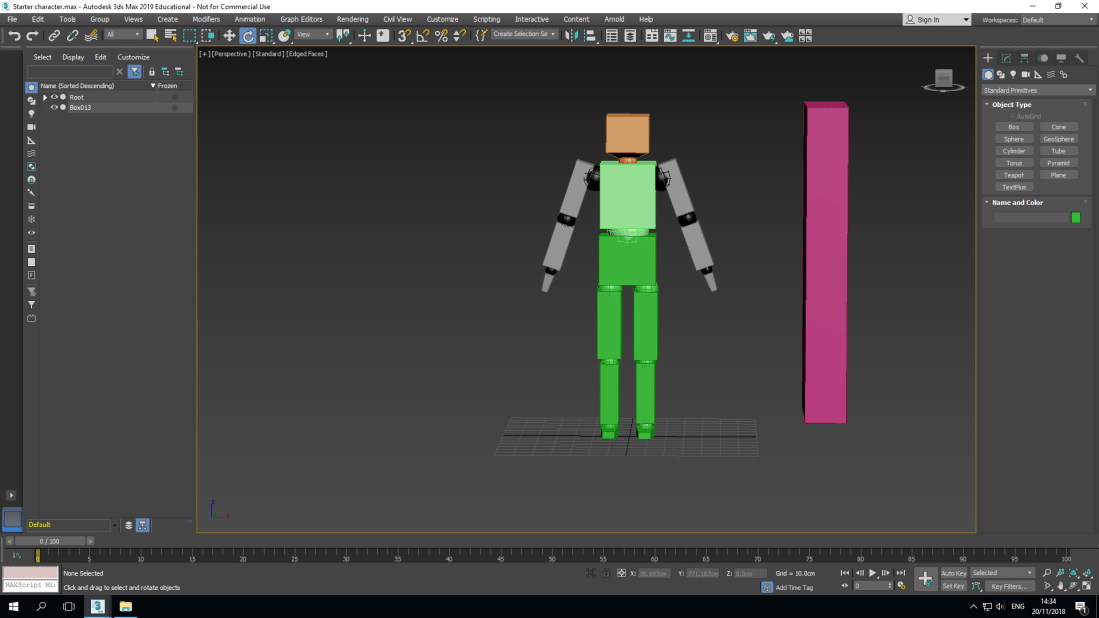Open the object color swatch
This screenshot has width=1099, height=618.
(x=1075, y=217)
